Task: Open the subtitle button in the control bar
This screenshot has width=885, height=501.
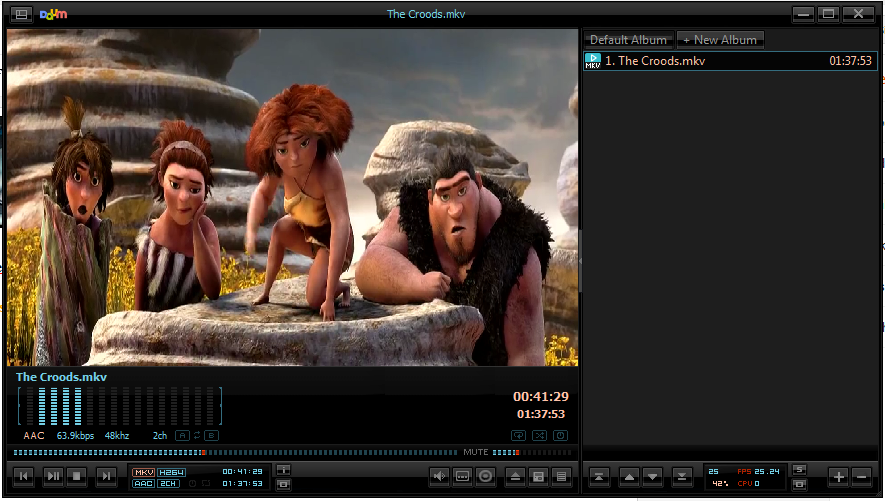Action: coord(462,476)
